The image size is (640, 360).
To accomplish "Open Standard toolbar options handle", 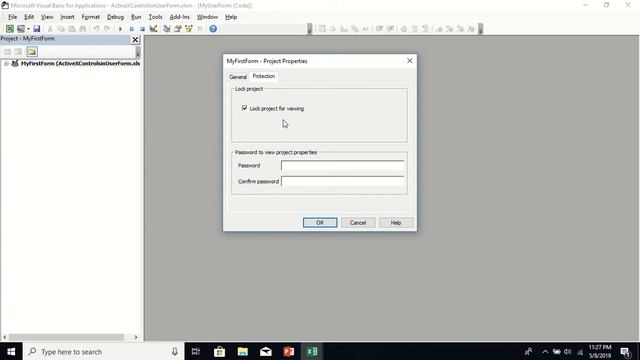I will click(x=310, y=29).
